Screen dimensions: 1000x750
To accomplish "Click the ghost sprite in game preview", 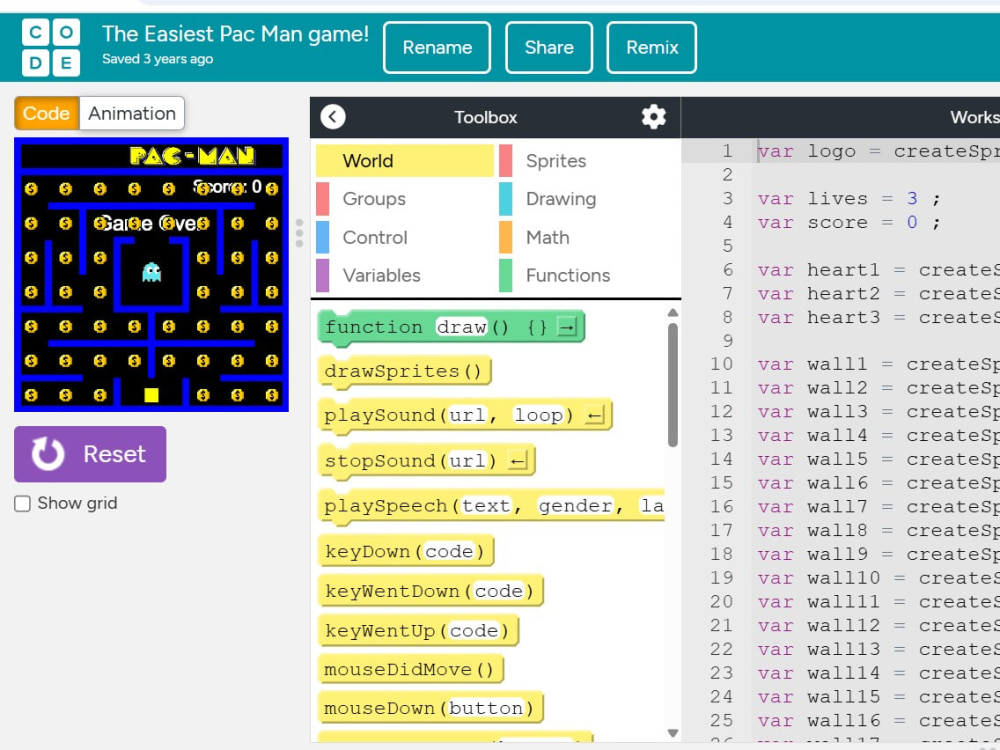I will coord(151,272).
